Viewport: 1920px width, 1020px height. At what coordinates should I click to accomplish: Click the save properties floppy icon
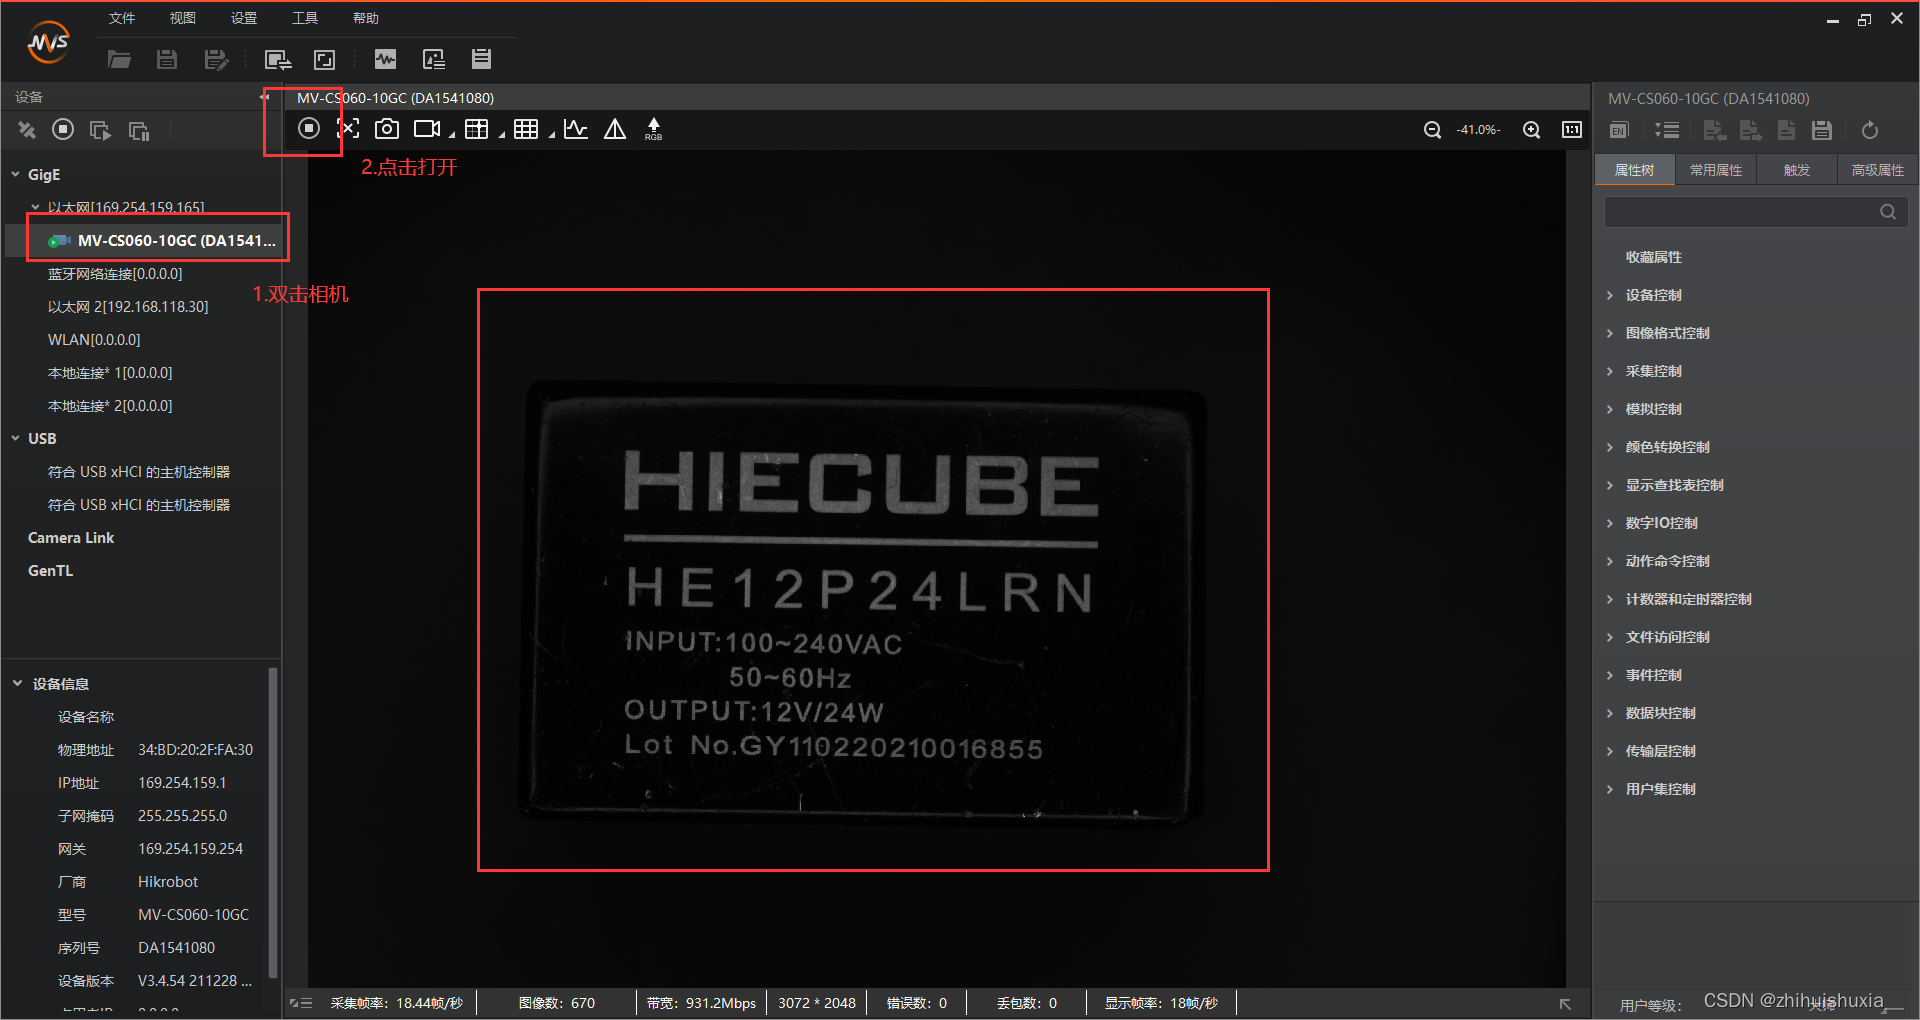point(1822,130)
